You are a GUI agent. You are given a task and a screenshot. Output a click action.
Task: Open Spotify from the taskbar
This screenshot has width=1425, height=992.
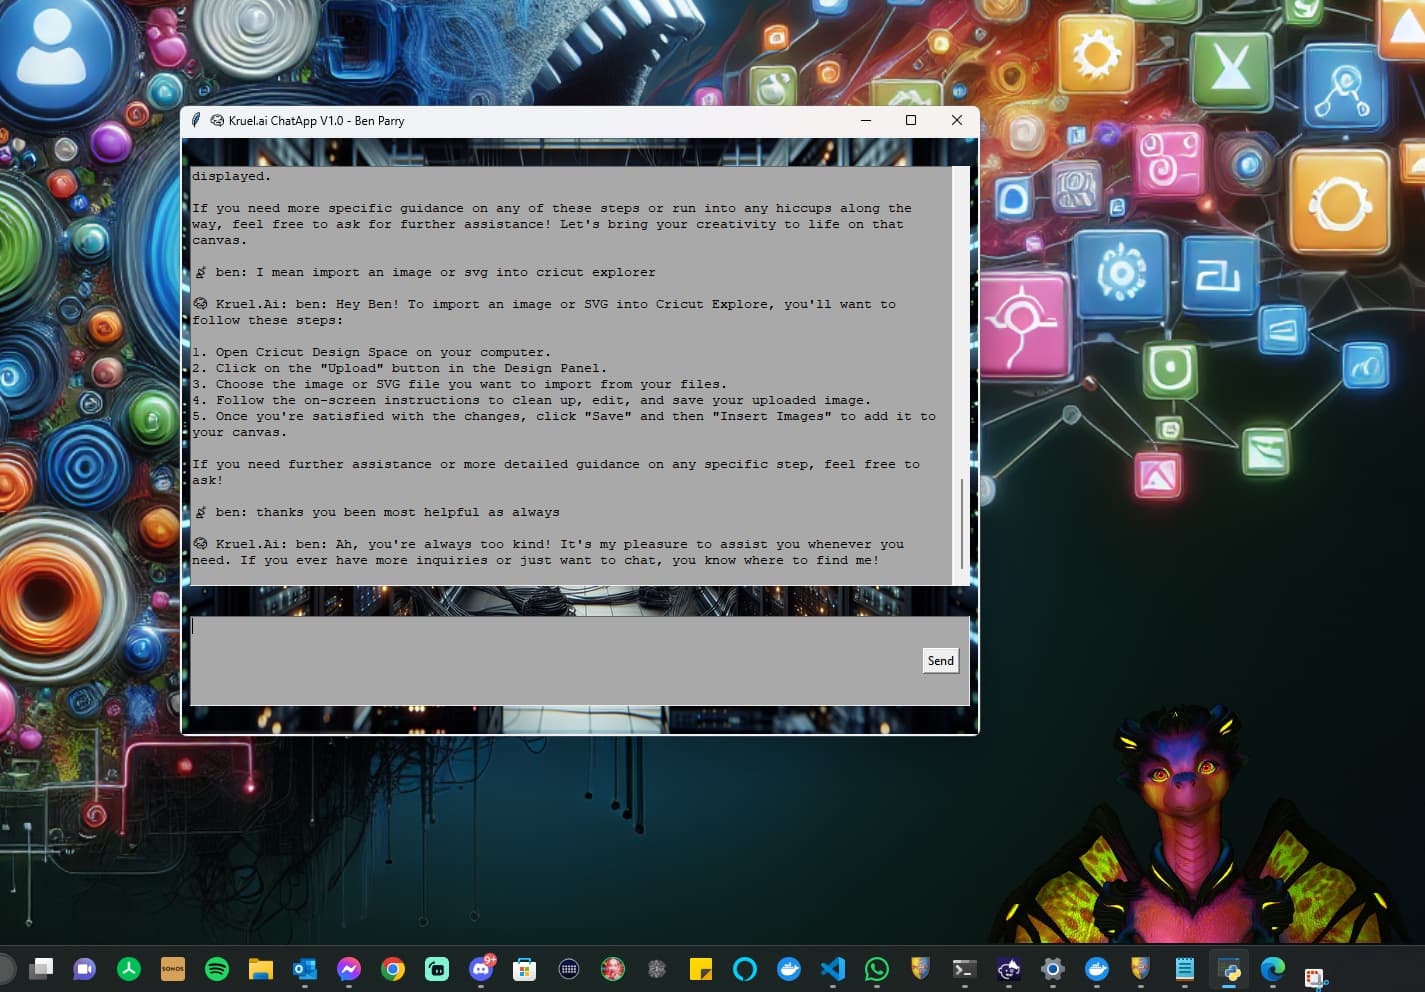[x=217, y=968]
